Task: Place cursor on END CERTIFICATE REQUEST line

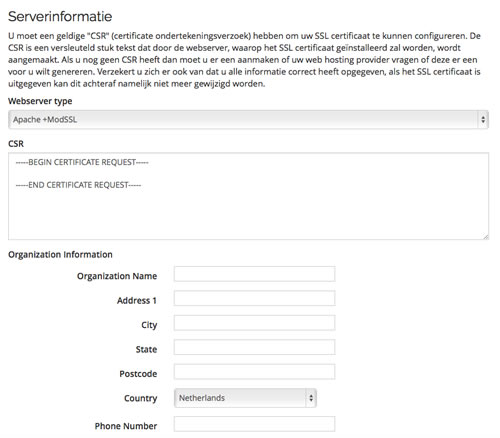Action: click(78, 185)
